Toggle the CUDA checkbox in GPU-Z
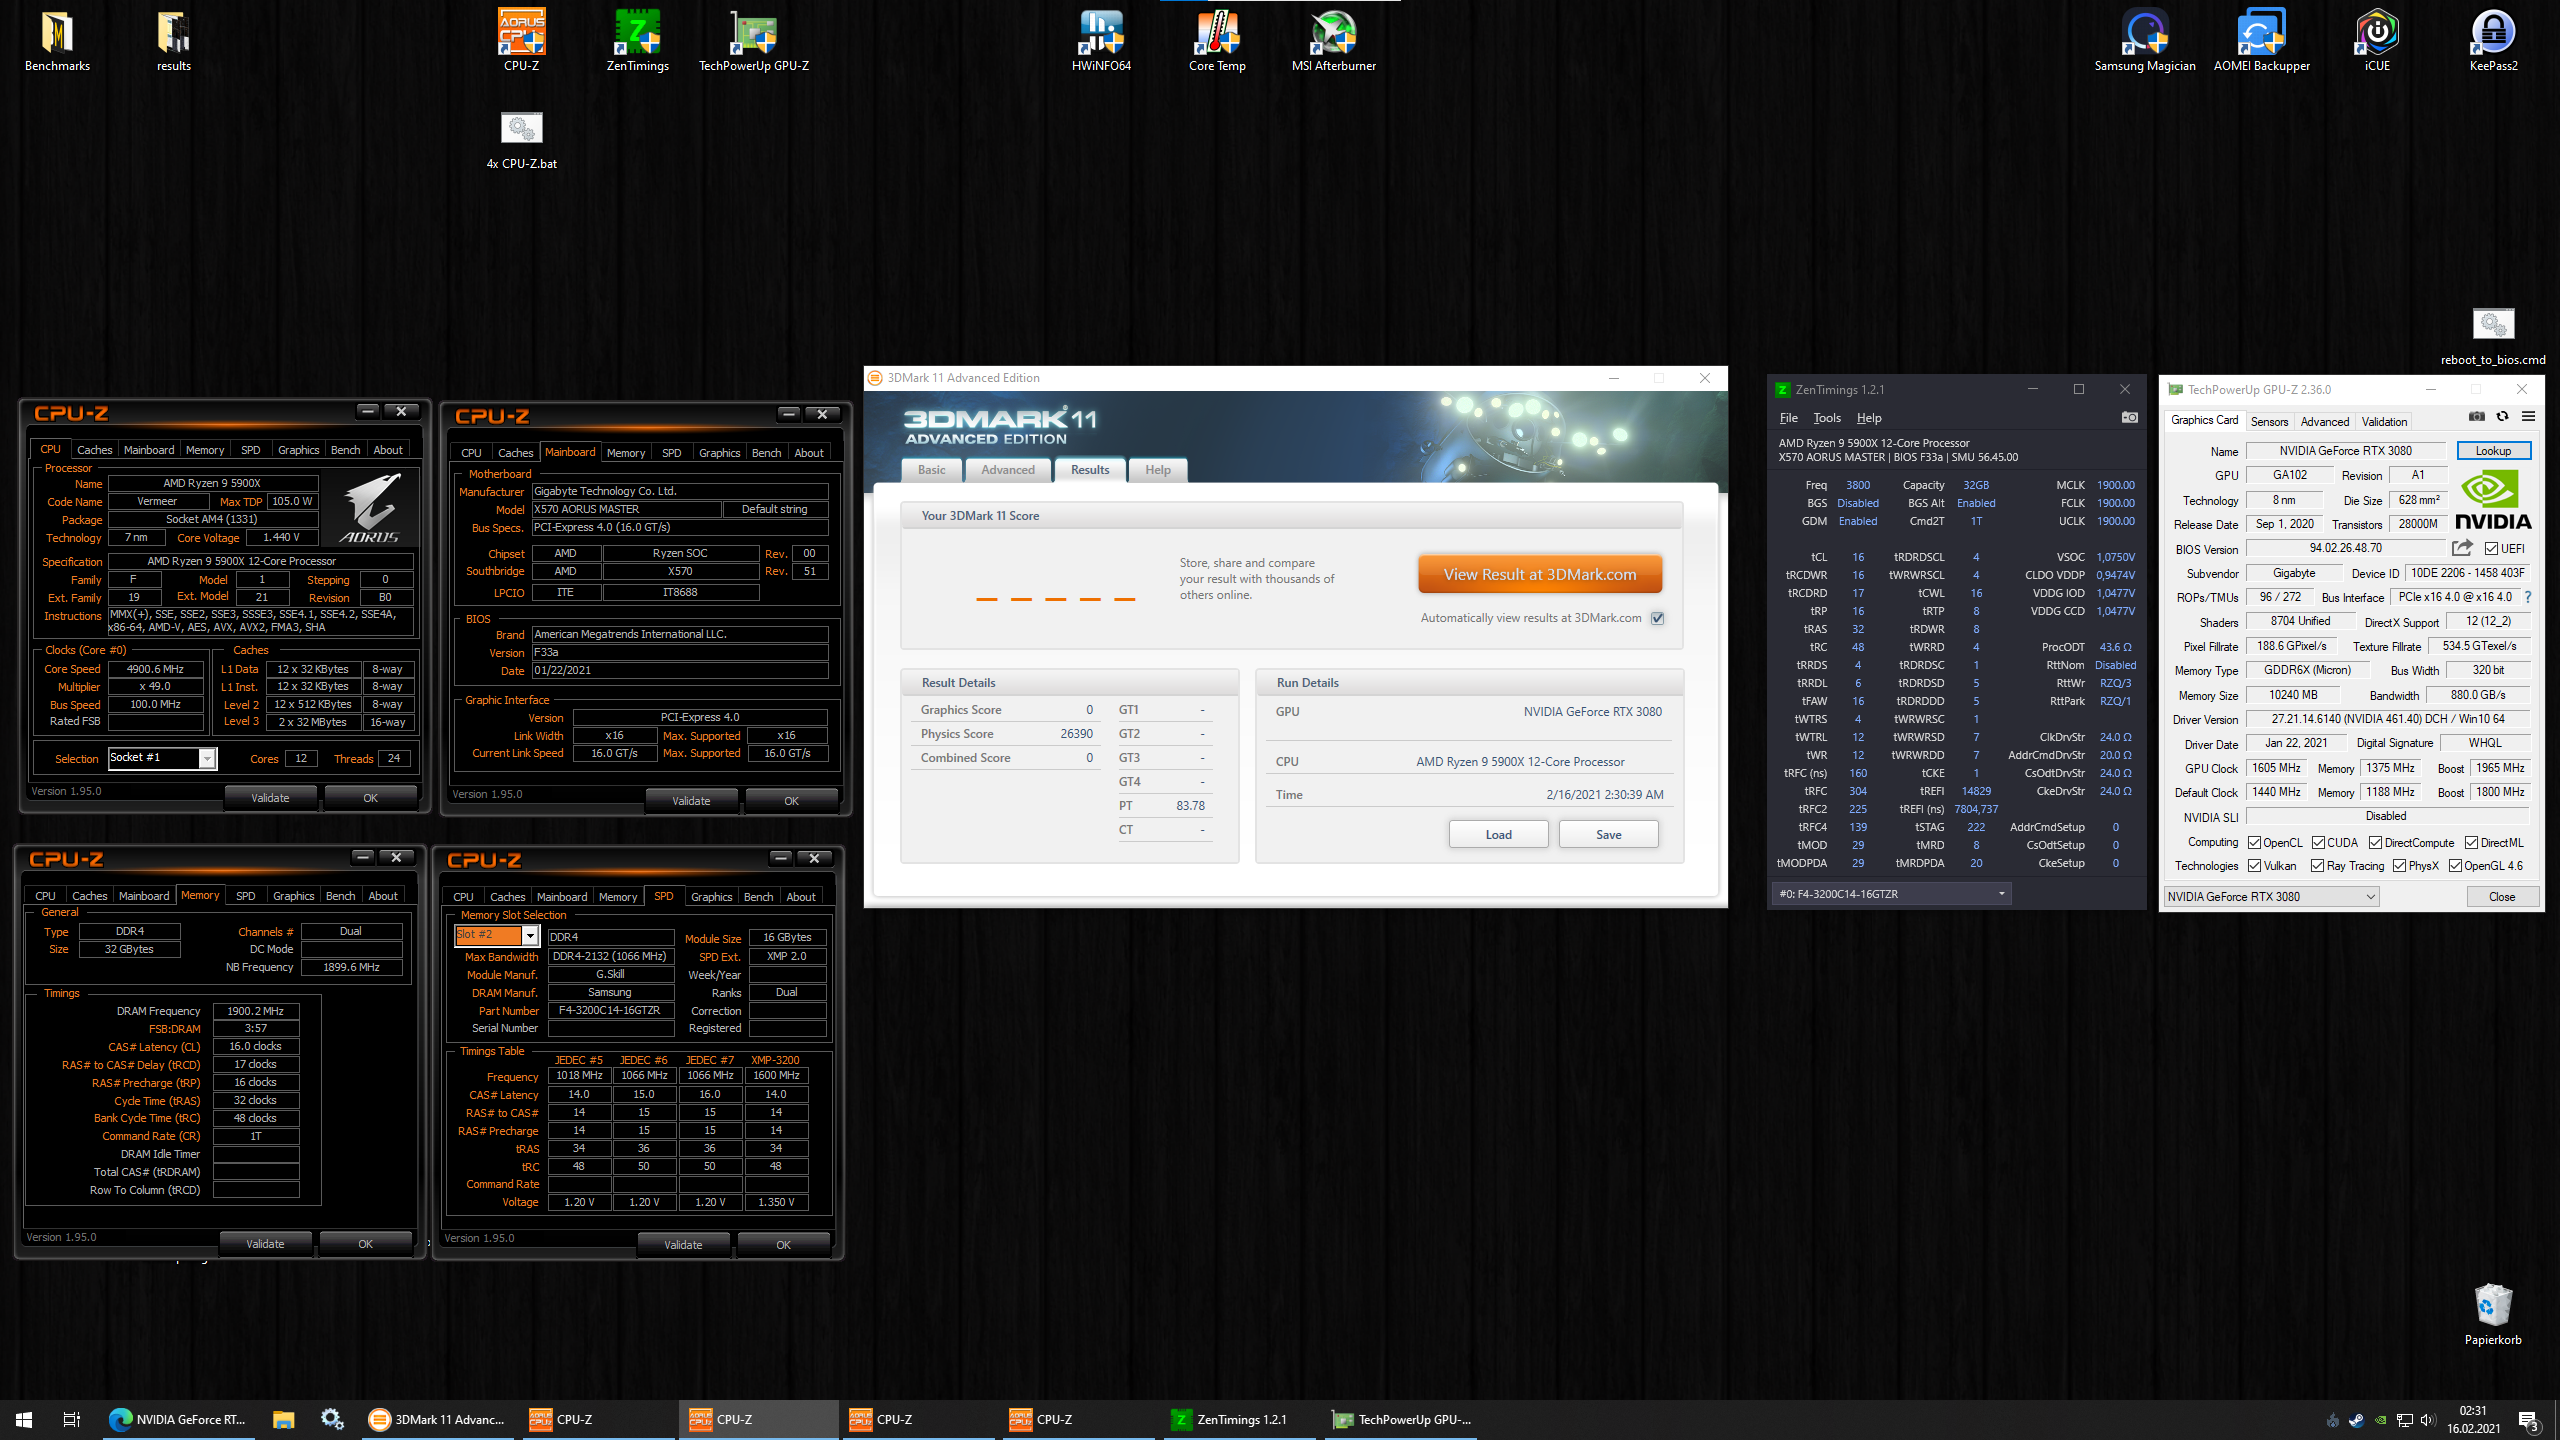Screen dimensions: 2560x1440 [x=2318, y=843]
